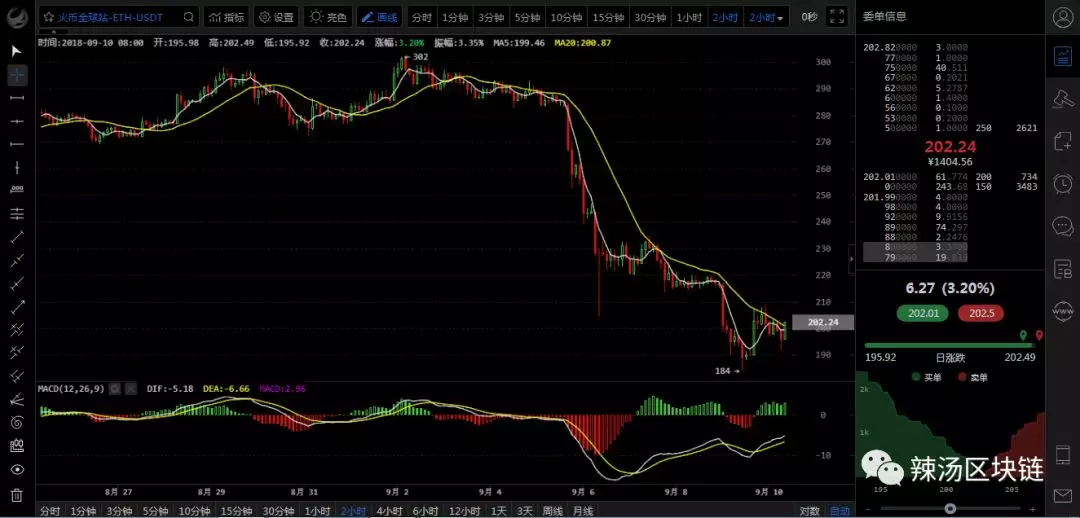
Task: Open the app logo in the top-left corner
Action: 18,17
